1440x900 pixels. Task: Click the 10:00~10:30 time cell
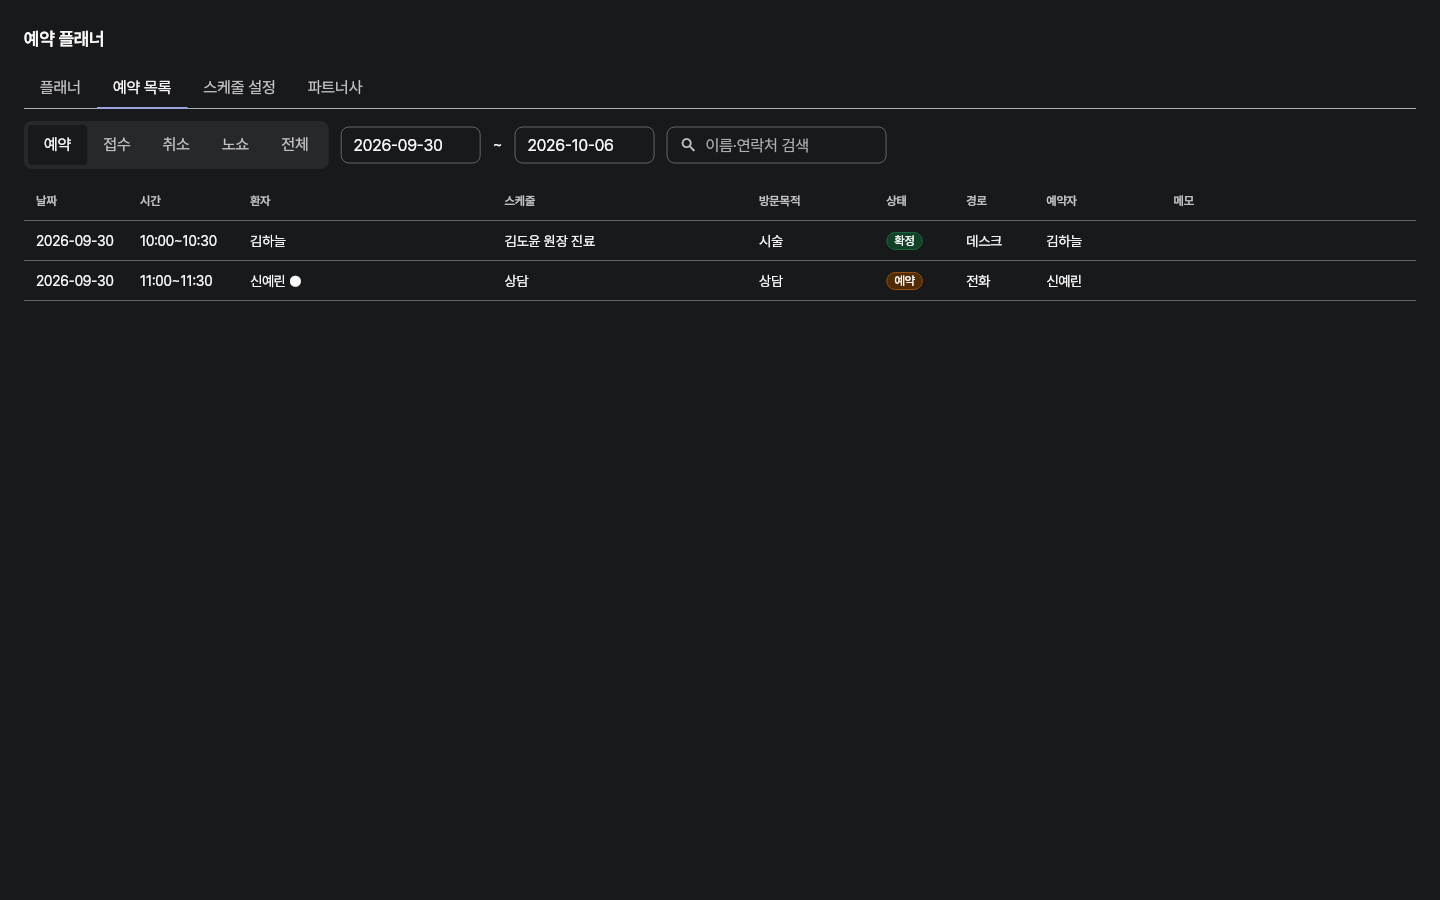pos(178,241)
